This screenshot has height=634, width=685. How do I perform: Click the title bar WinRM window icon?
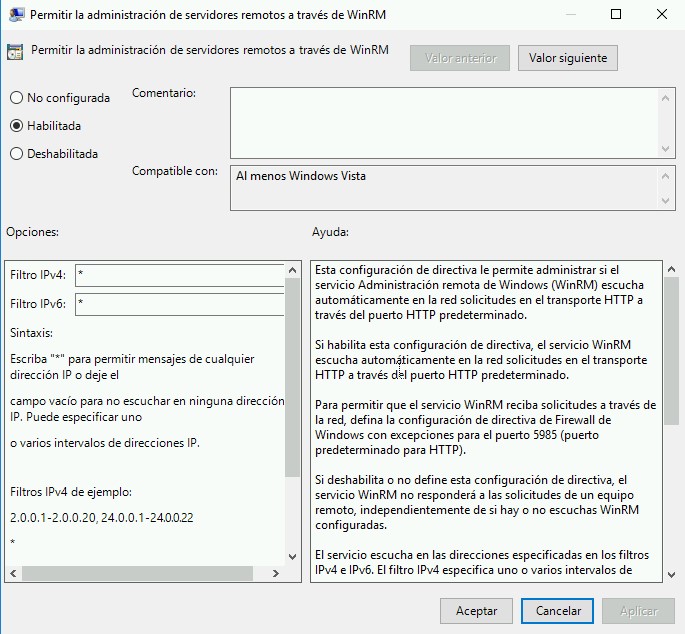17,14
